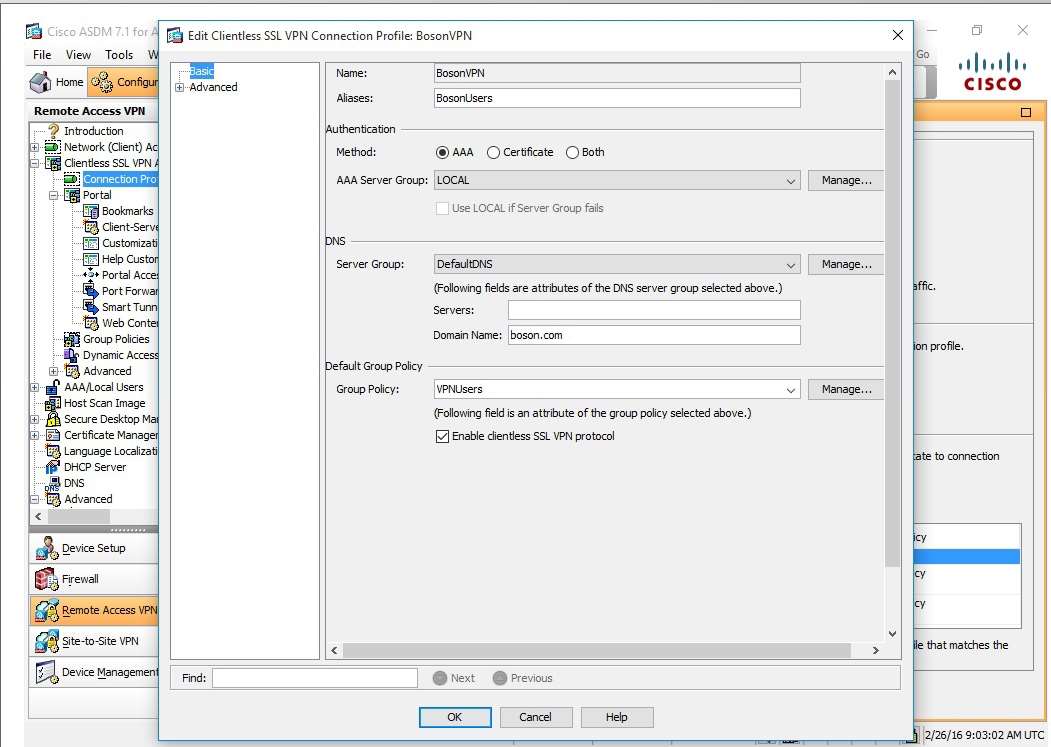Open the Tools menu
This screenshot has width=1051, height=747.
(x=119, y=54)
